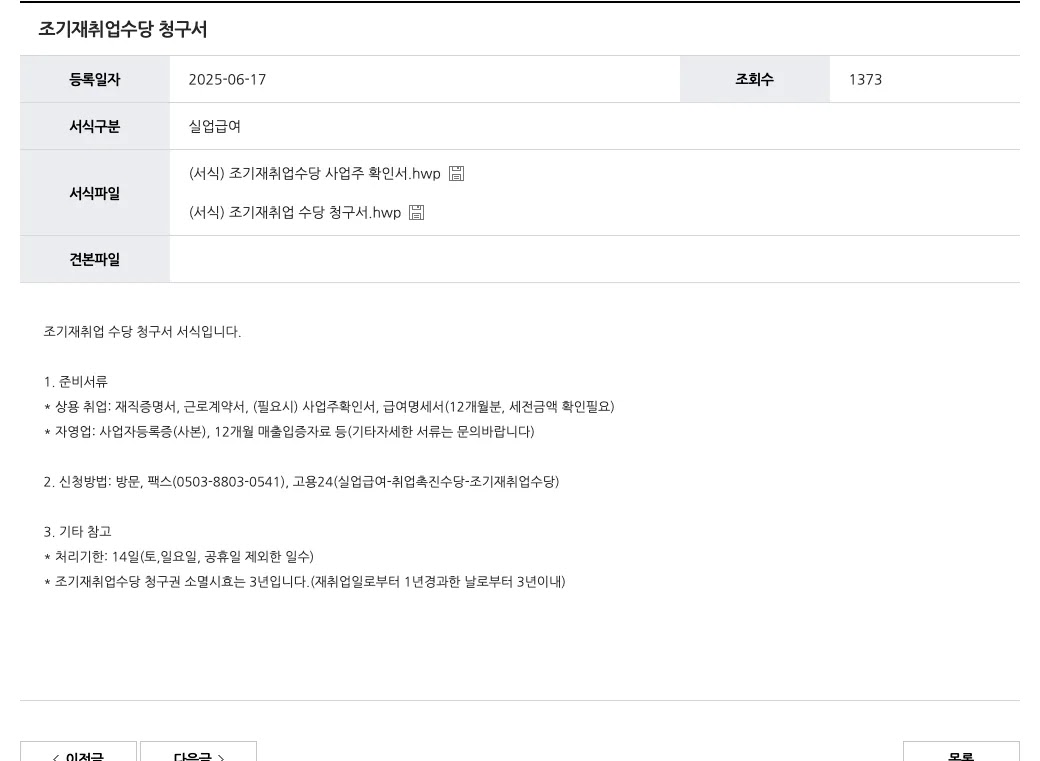This screenshot has width=1040, height=761.
Task: Click the date value 2025-06-17
Action: click(227, 80)
